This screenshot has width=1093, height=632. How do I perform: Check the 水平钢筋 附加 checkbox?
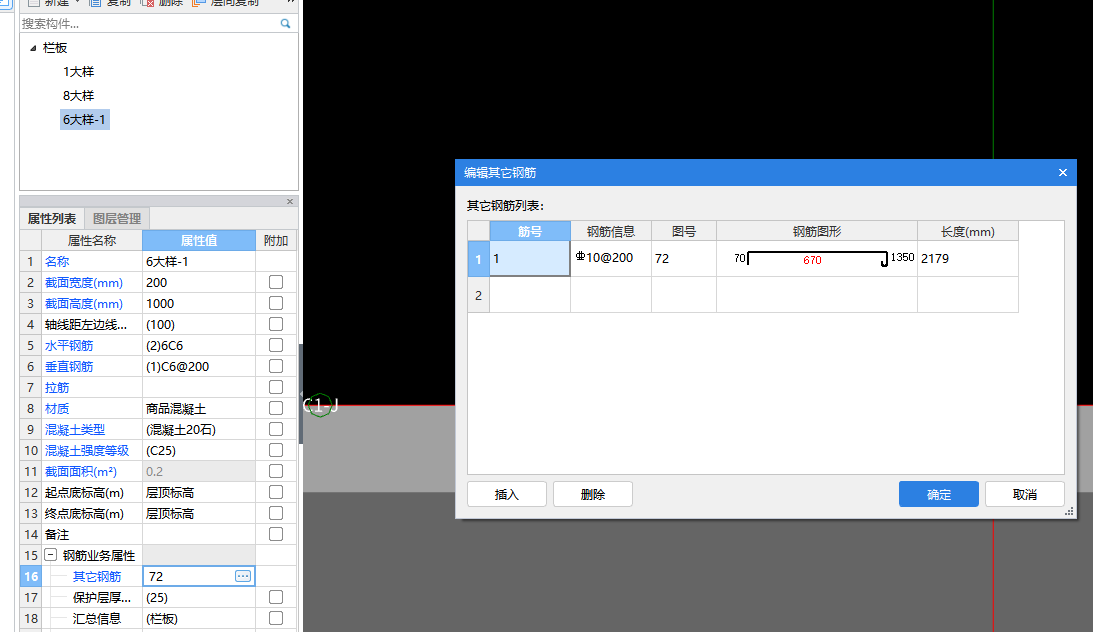point(276,345)
